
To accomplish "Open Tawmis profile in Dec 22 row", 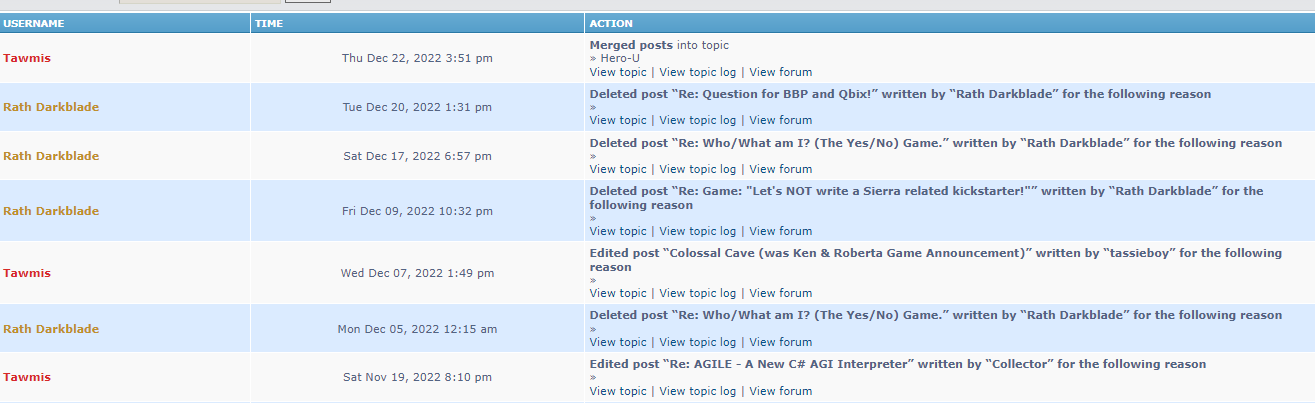I will click(27, 58).
